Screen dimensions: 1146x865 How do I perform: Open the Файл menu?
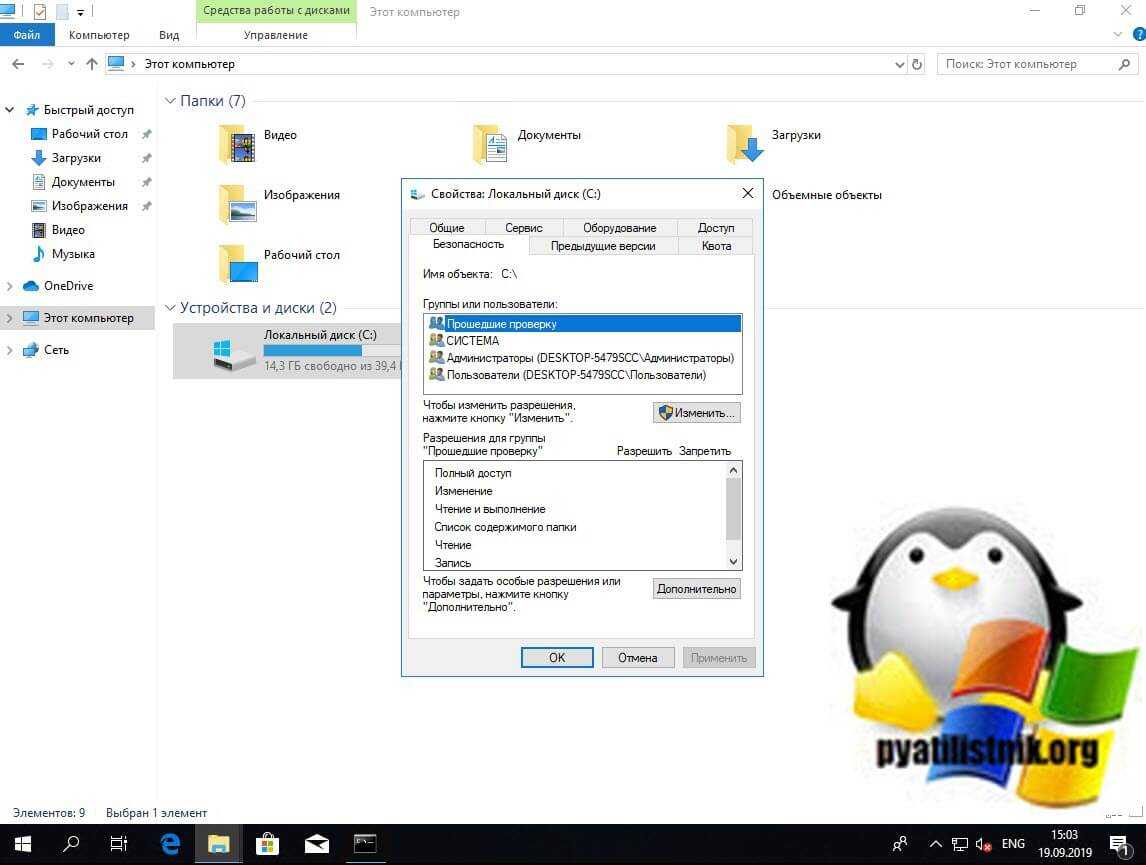[x=27, y=34]
